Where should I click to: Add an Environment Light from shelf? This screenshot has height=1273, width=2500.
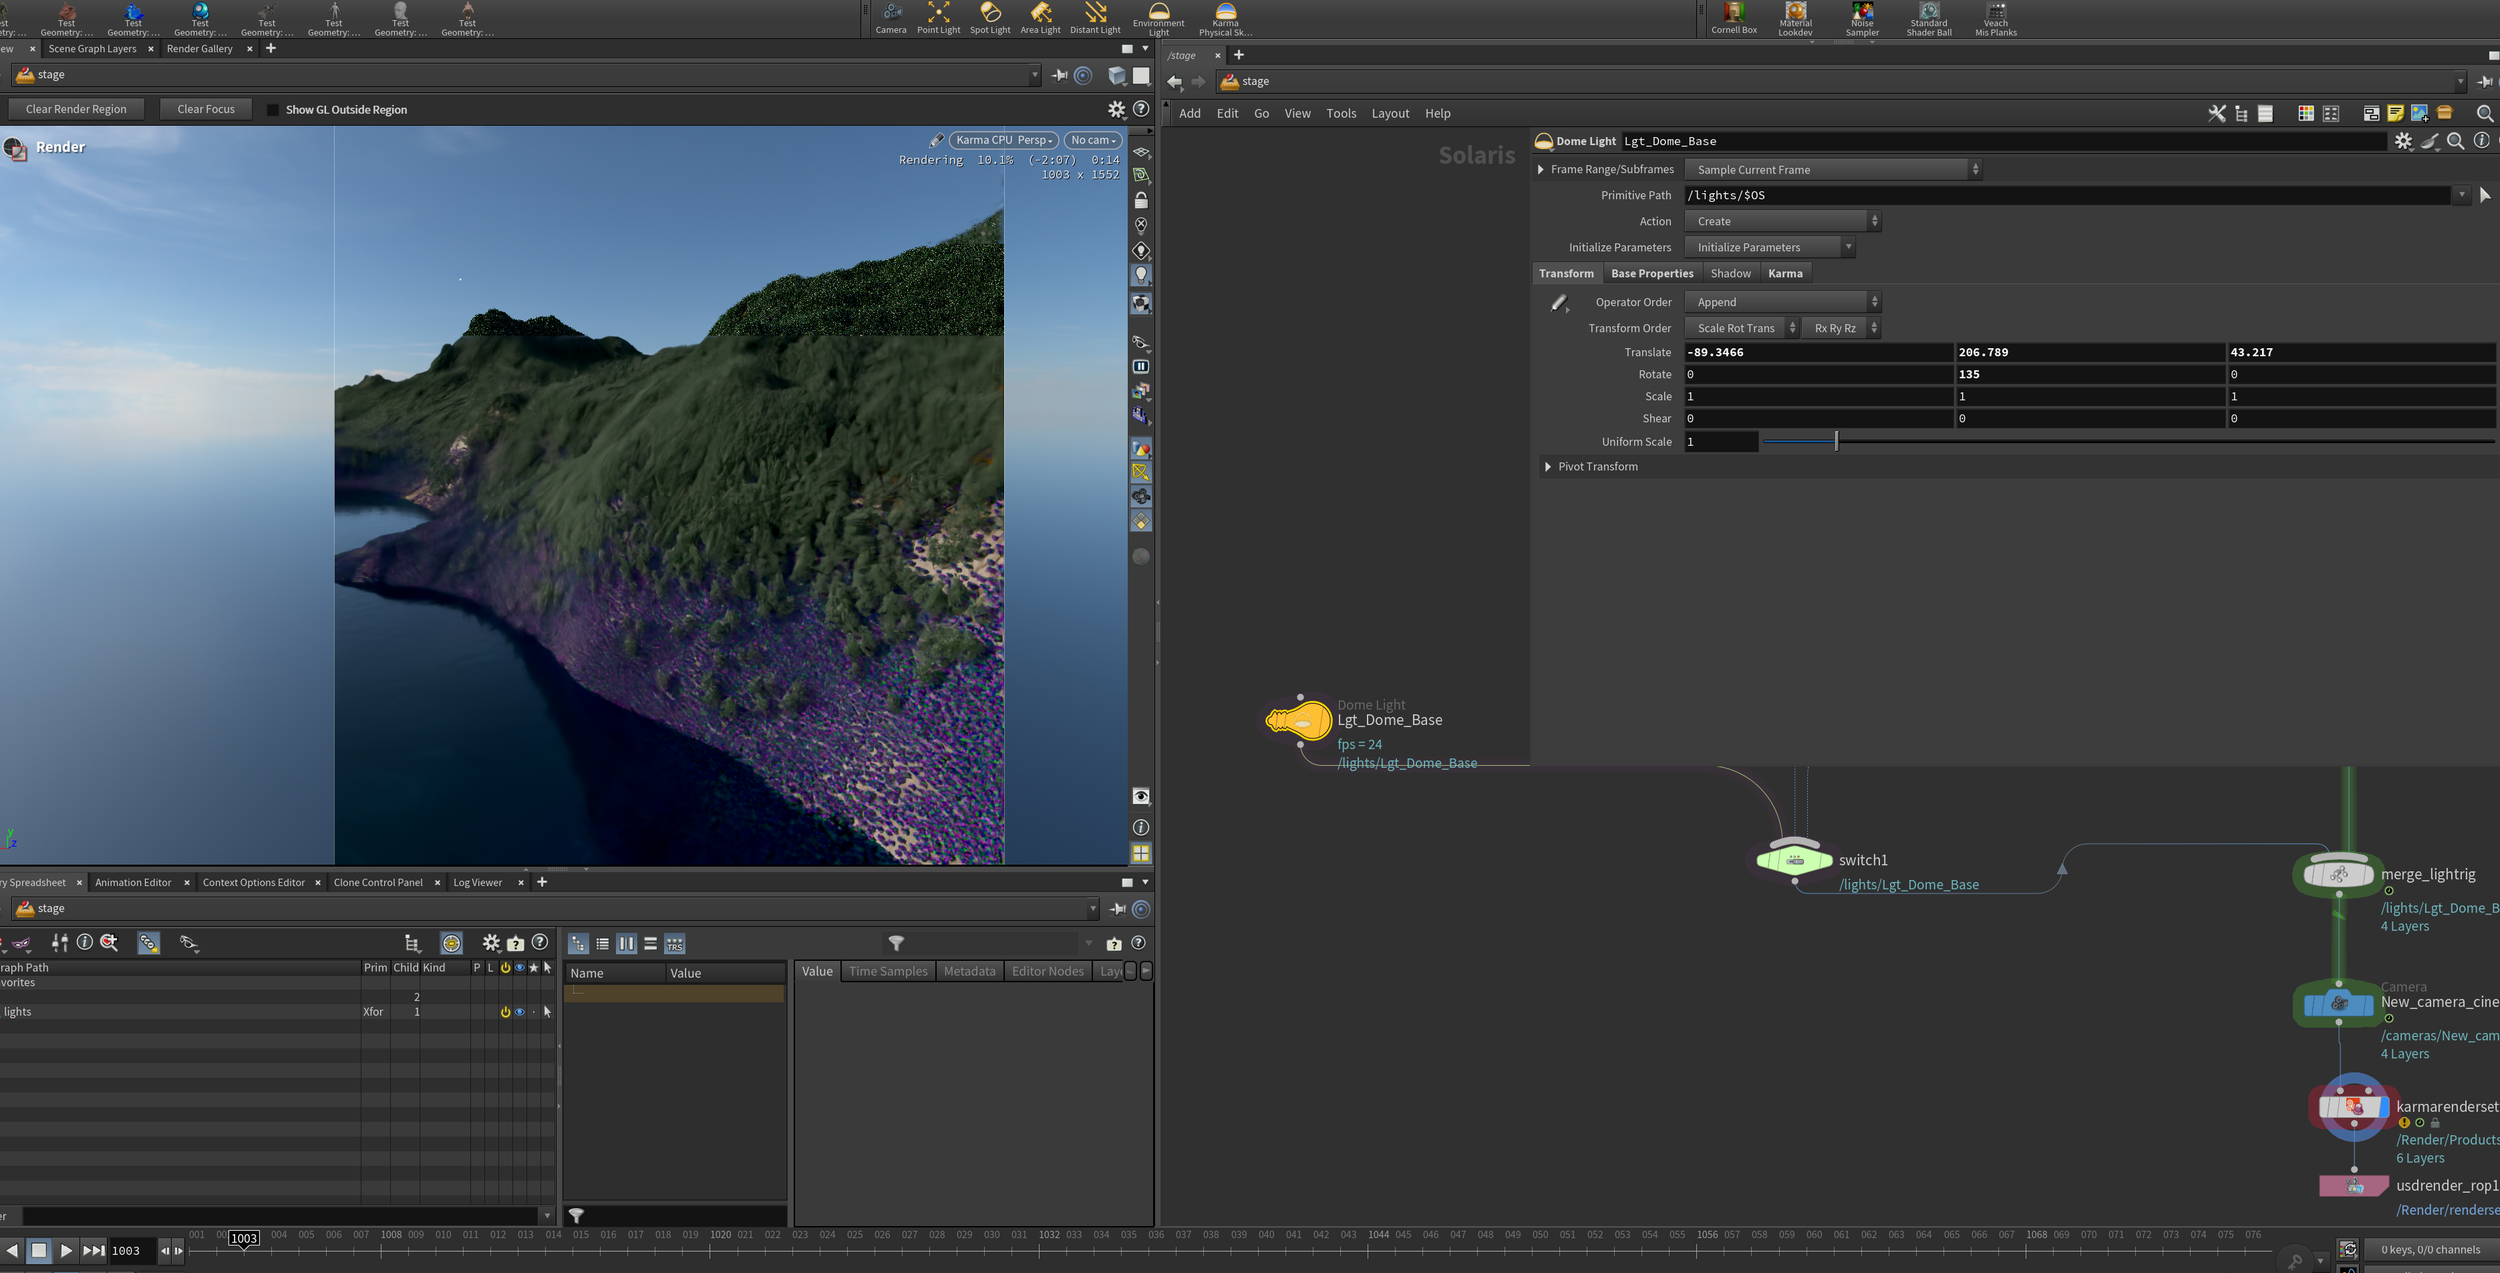pos(1158,18)
